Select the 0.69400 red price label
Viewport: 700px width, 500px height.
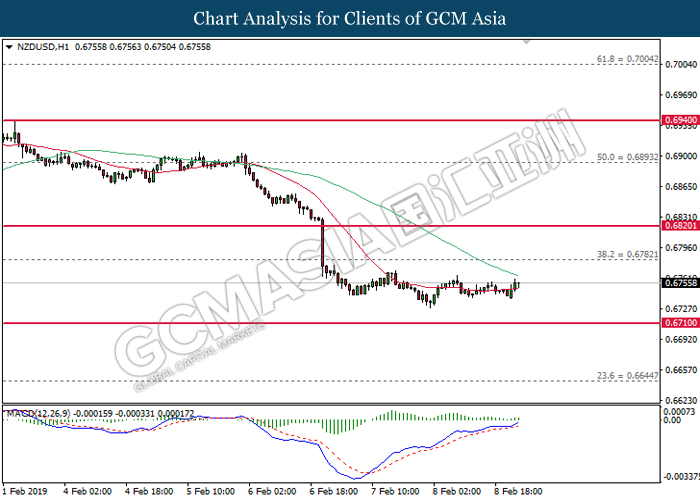point(679,119)
